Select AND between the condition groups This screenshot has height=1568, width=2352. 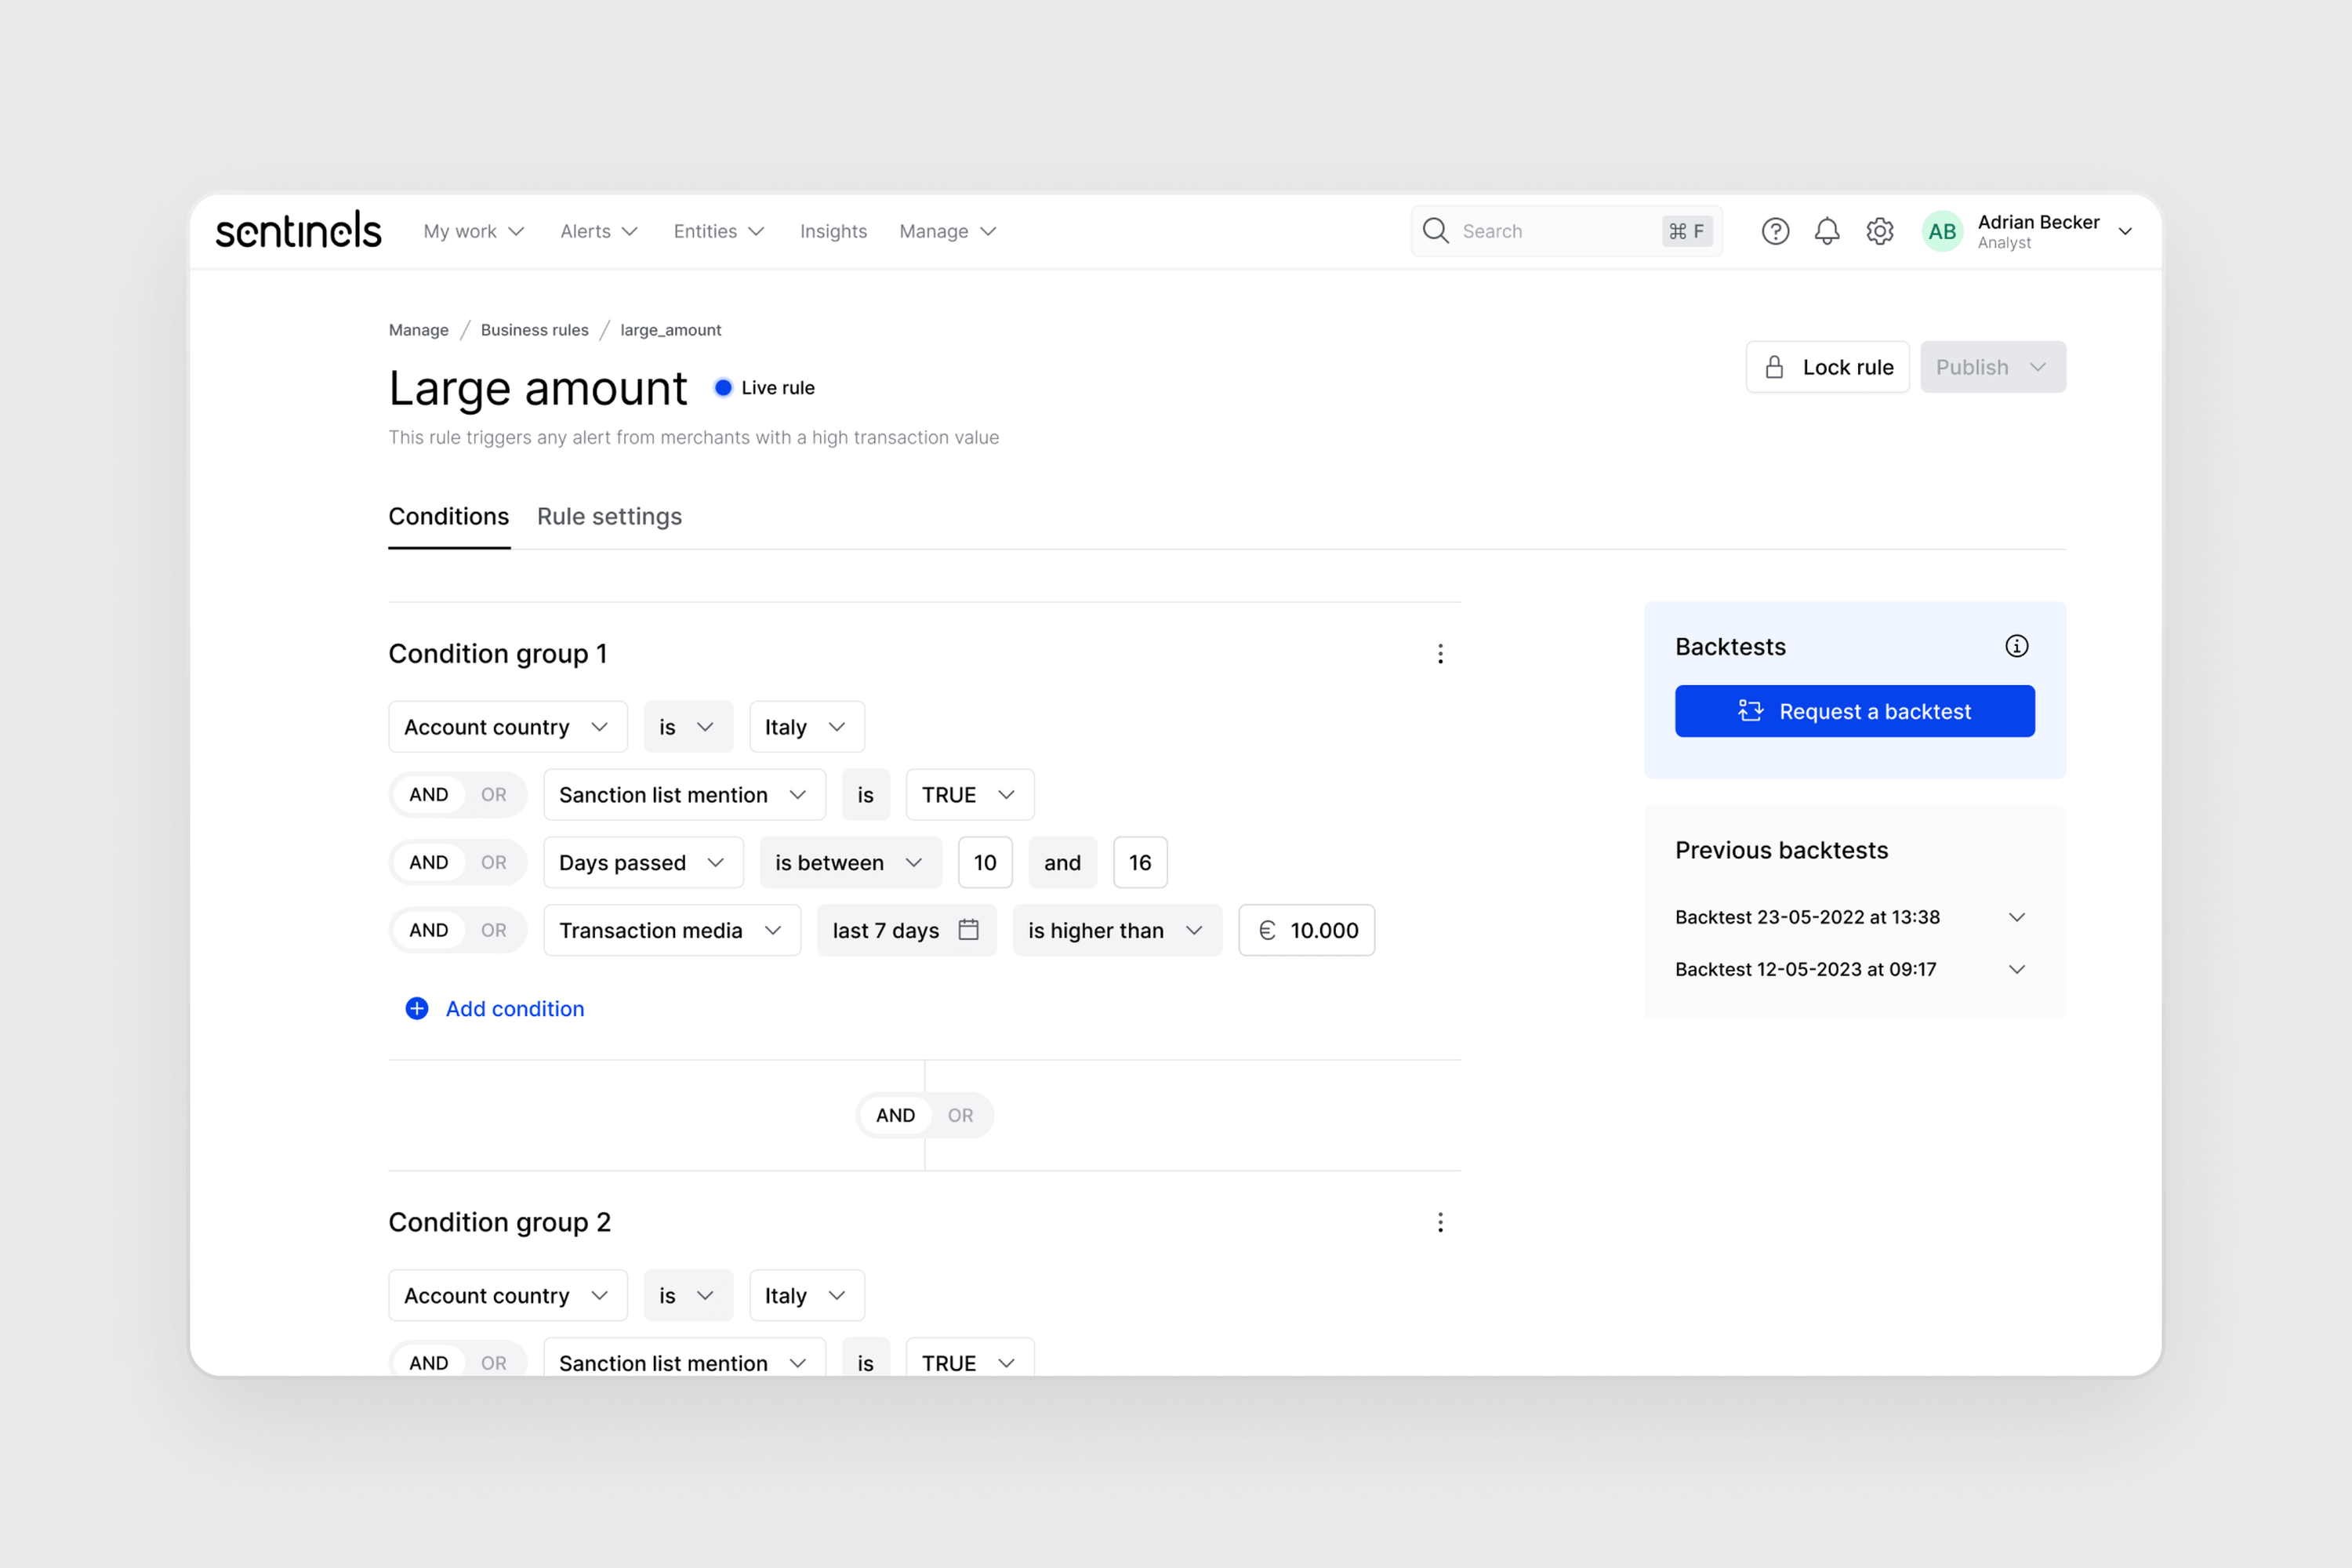(x=895, y=1115)
